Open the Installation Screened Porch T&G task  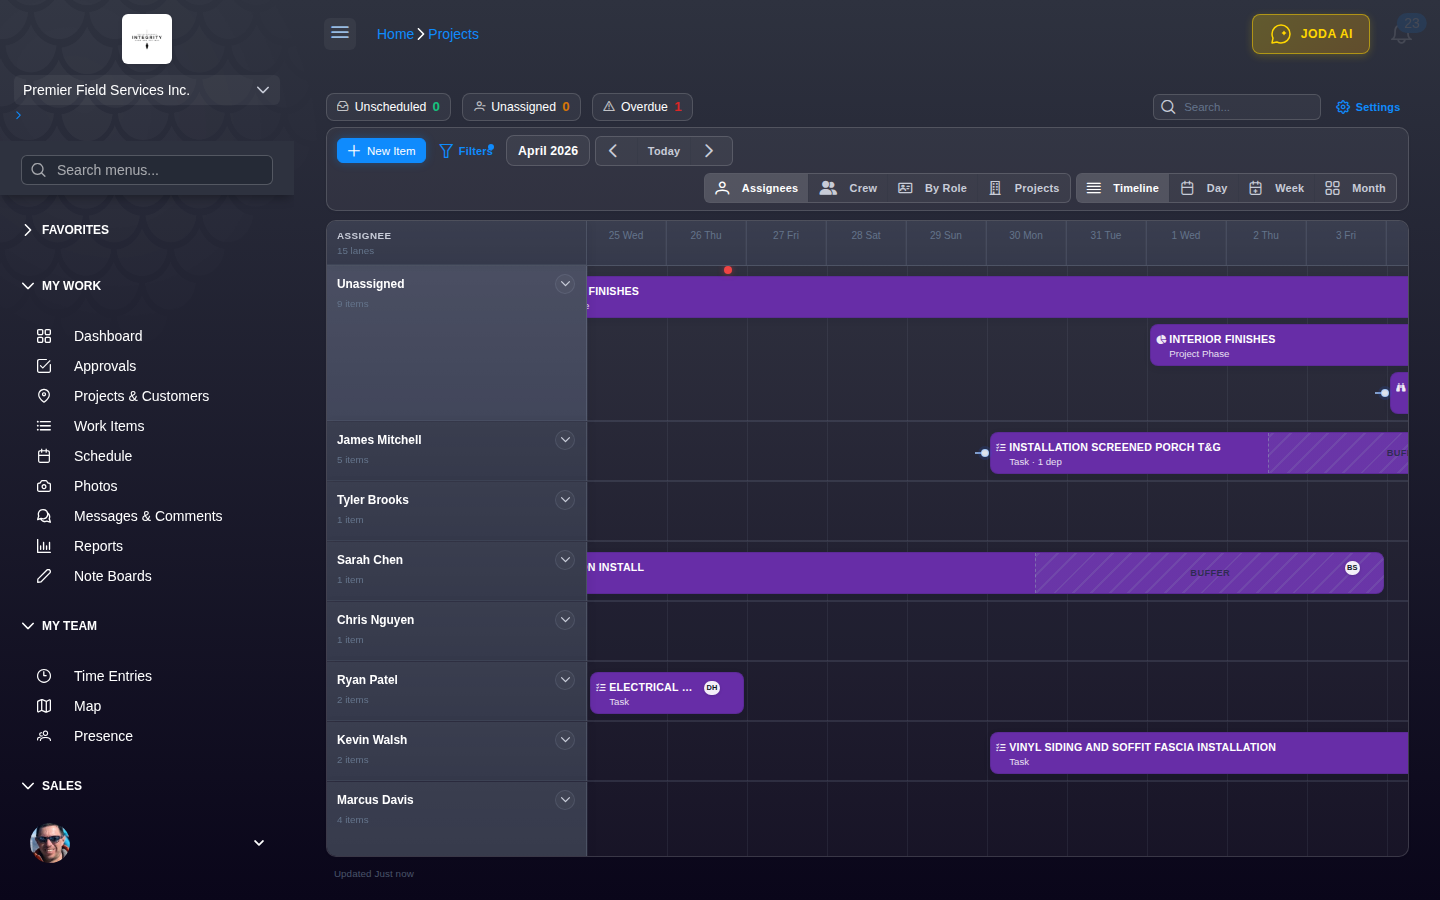click(1199, 453)
